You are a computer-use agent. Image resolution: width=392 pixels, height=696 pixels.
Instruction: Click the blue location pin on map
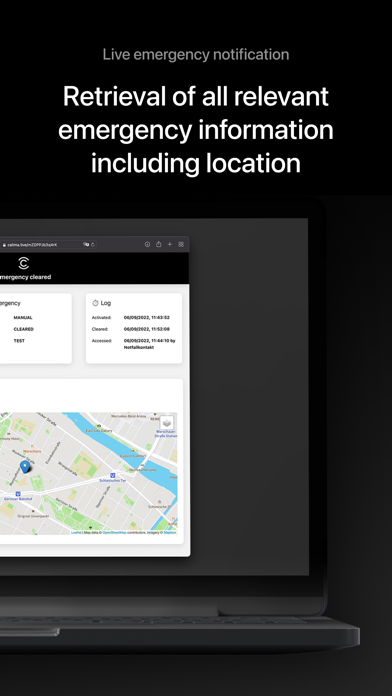click(x=25, y=467)
